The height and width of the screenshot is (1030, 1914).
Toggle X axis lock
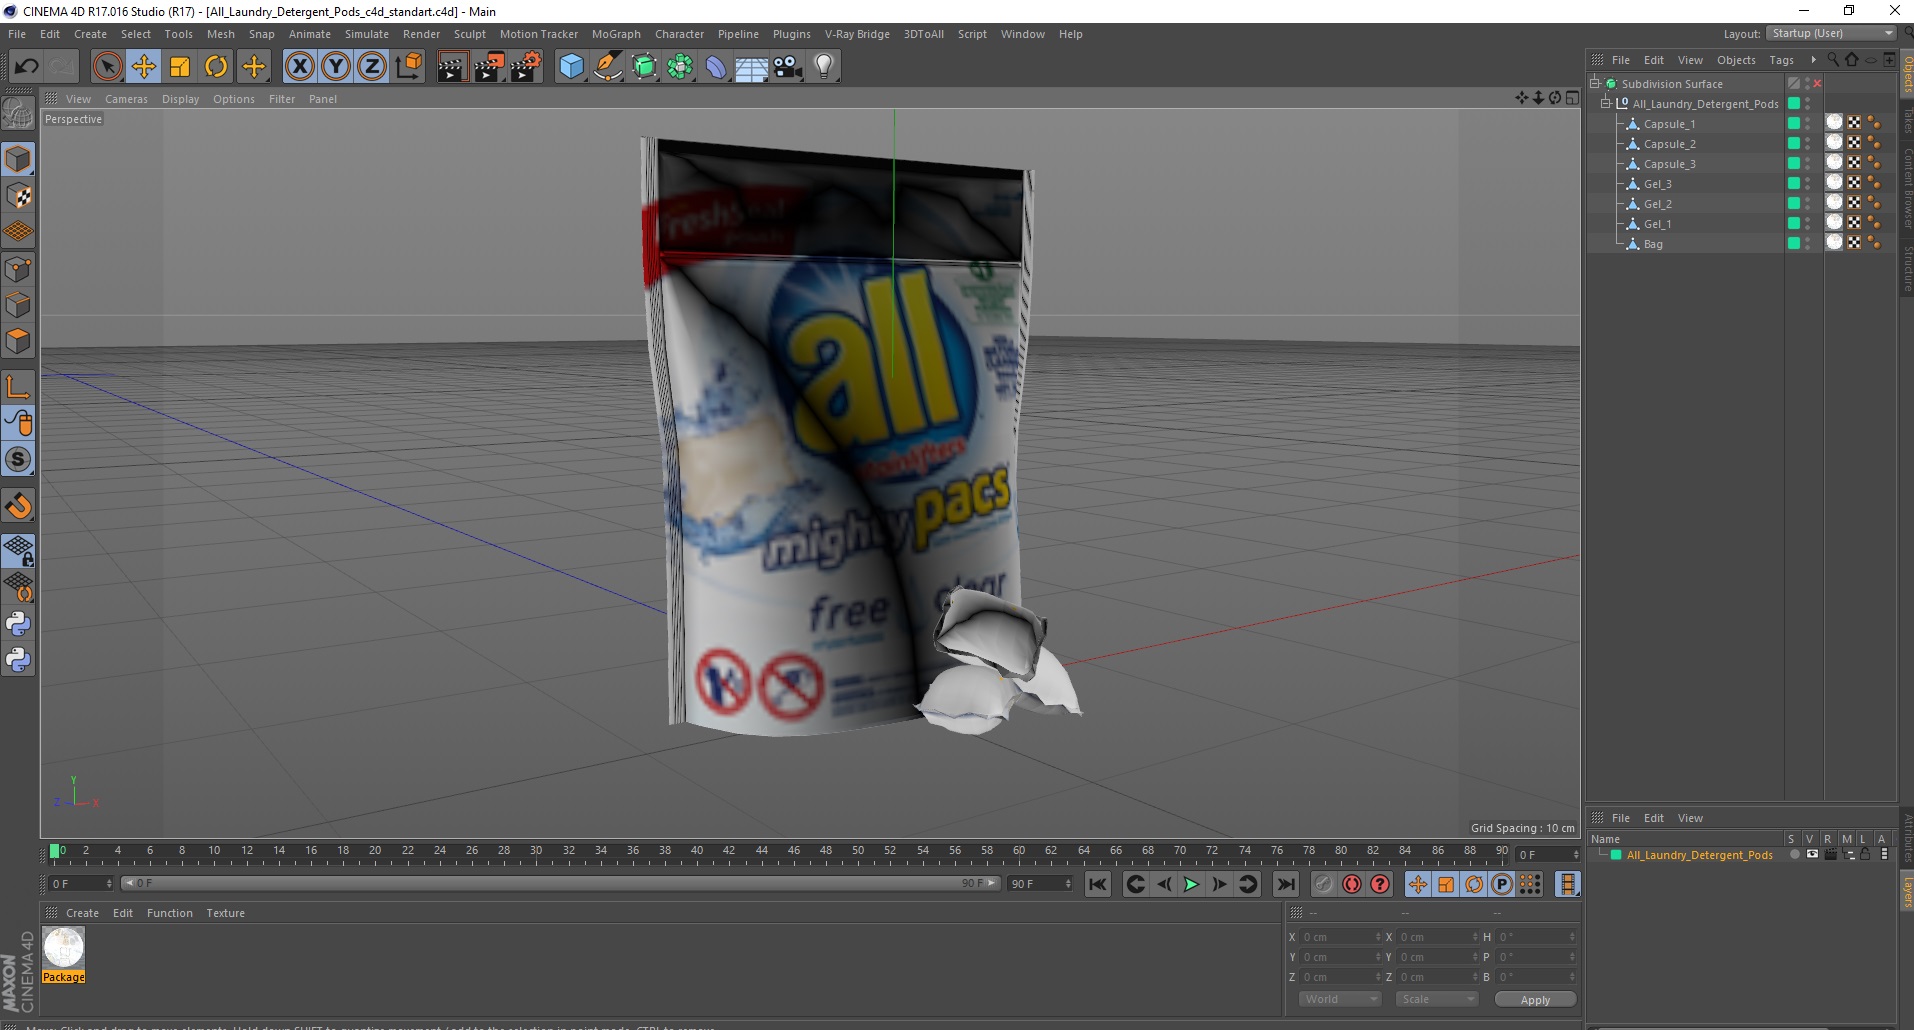point(299,67)
